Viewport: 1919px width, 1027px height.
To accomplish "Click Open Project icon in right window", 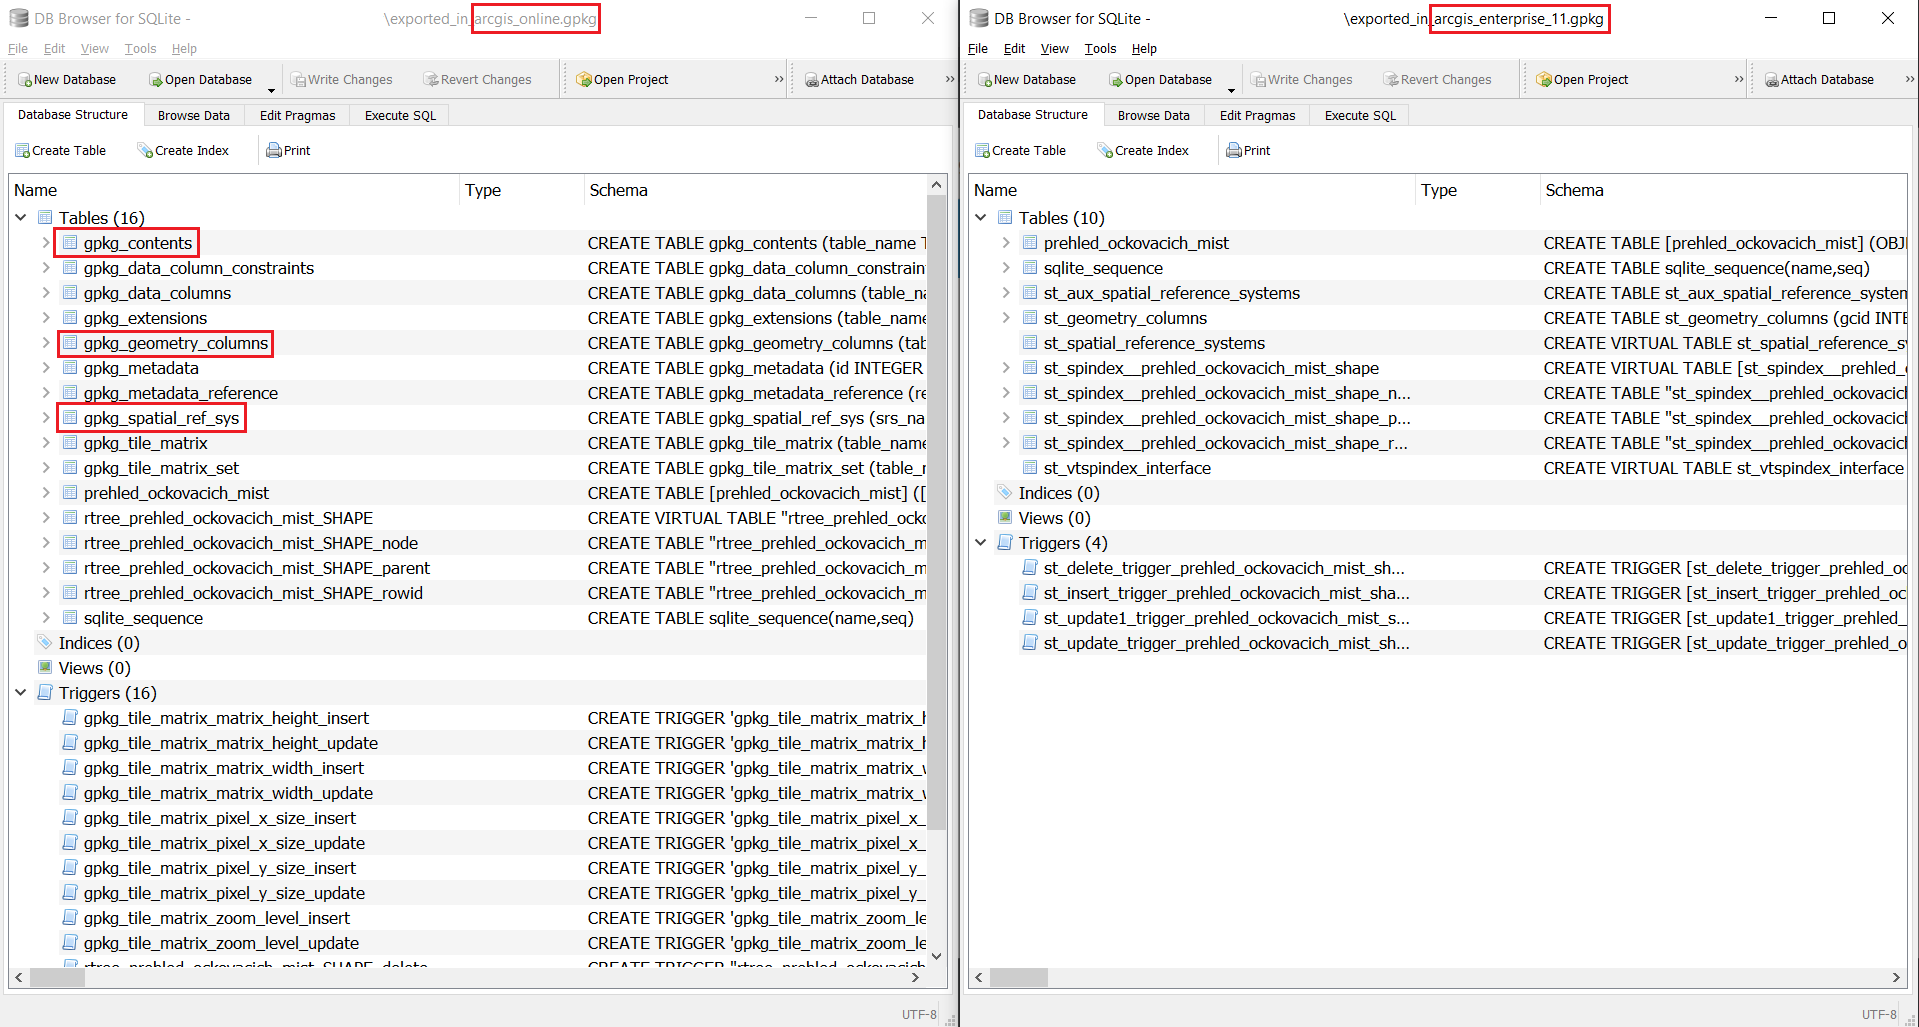I will click(1545, 80).
